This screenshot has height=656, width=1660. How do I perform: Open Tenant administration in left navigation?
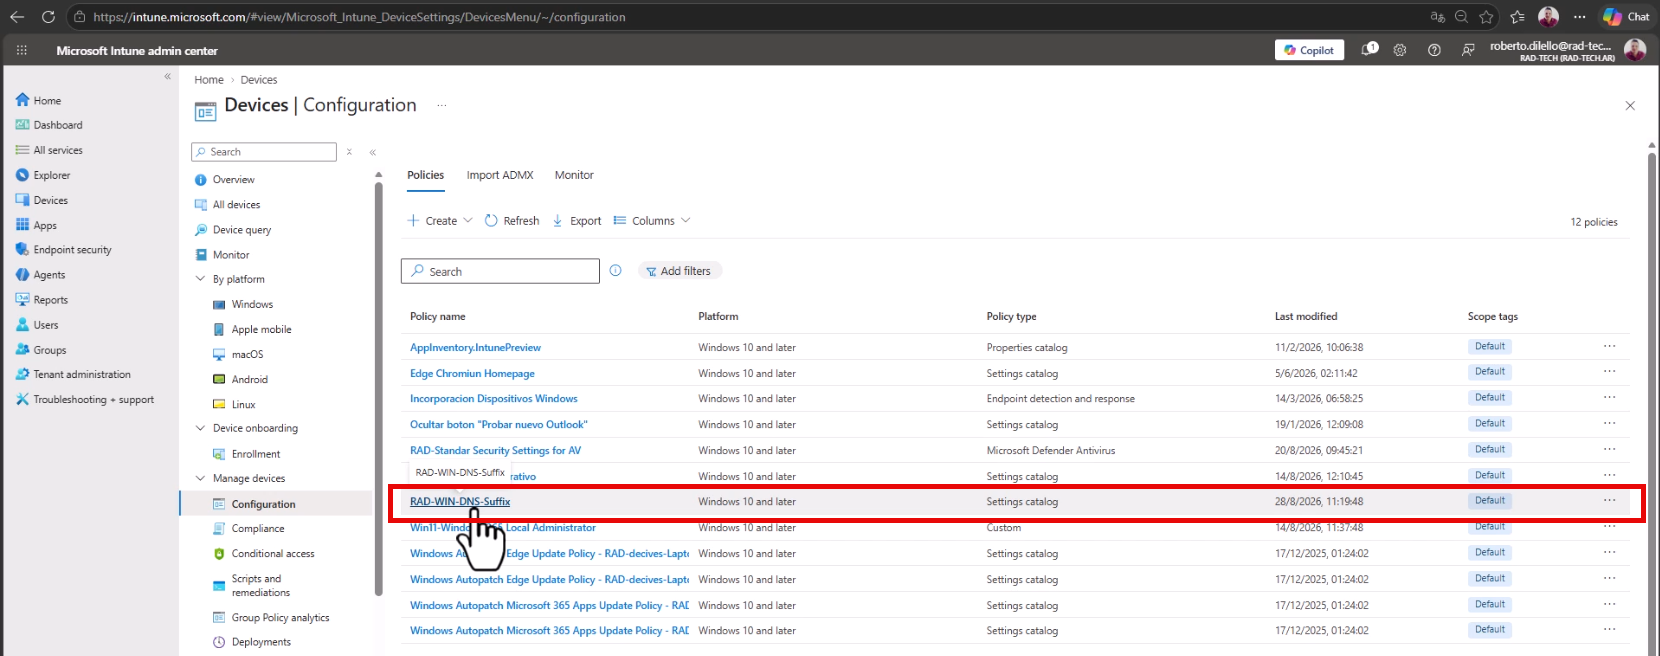(x=73, y=374)
